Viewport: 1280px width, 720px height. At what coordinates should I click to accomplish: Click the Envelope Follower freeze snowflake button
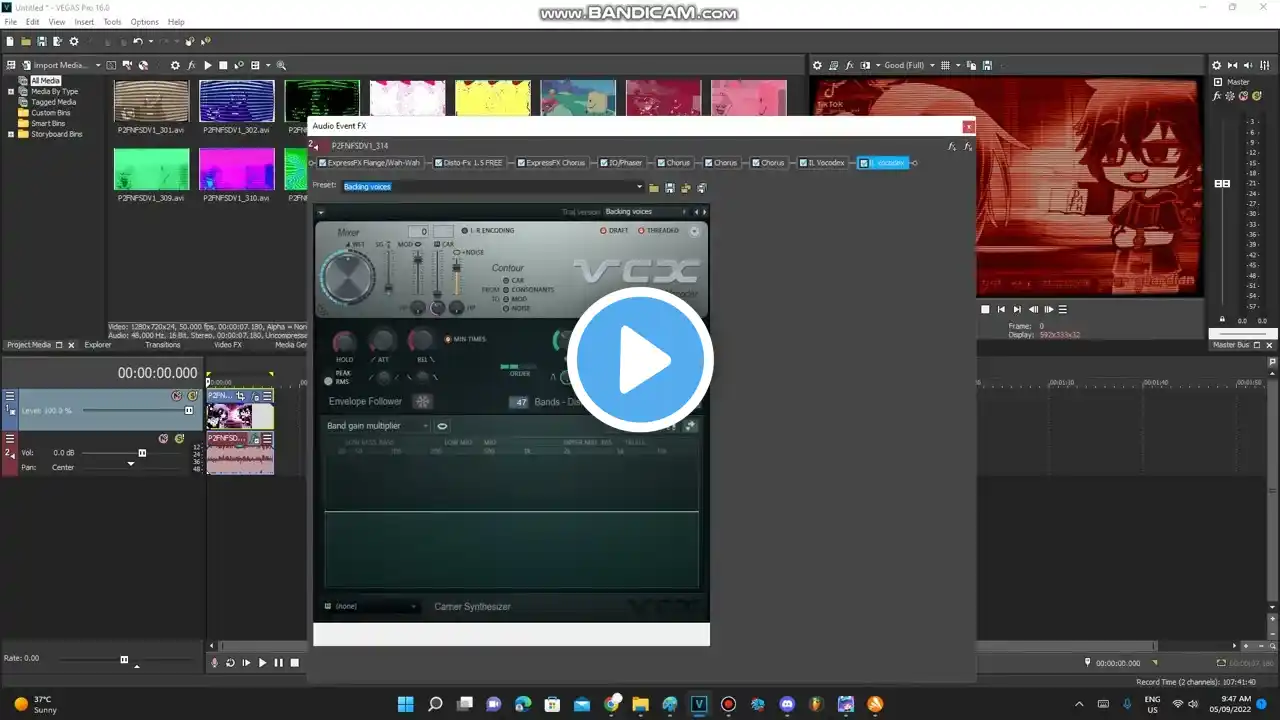423,401
